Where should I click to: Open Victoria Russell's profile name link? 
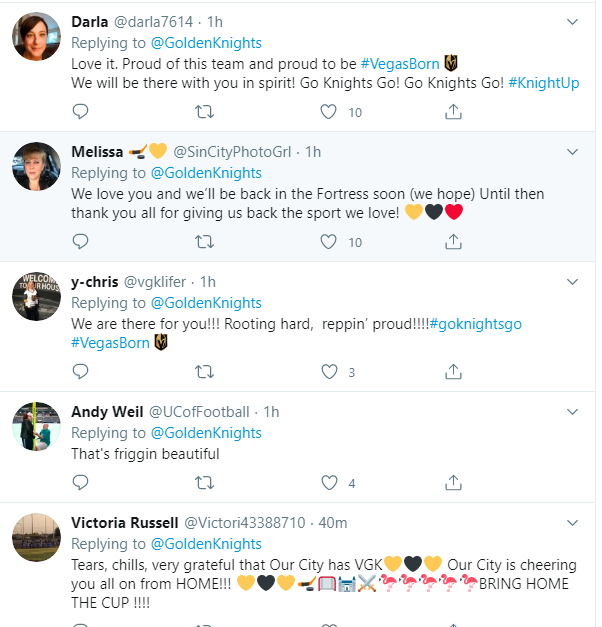tap(125, 522)
